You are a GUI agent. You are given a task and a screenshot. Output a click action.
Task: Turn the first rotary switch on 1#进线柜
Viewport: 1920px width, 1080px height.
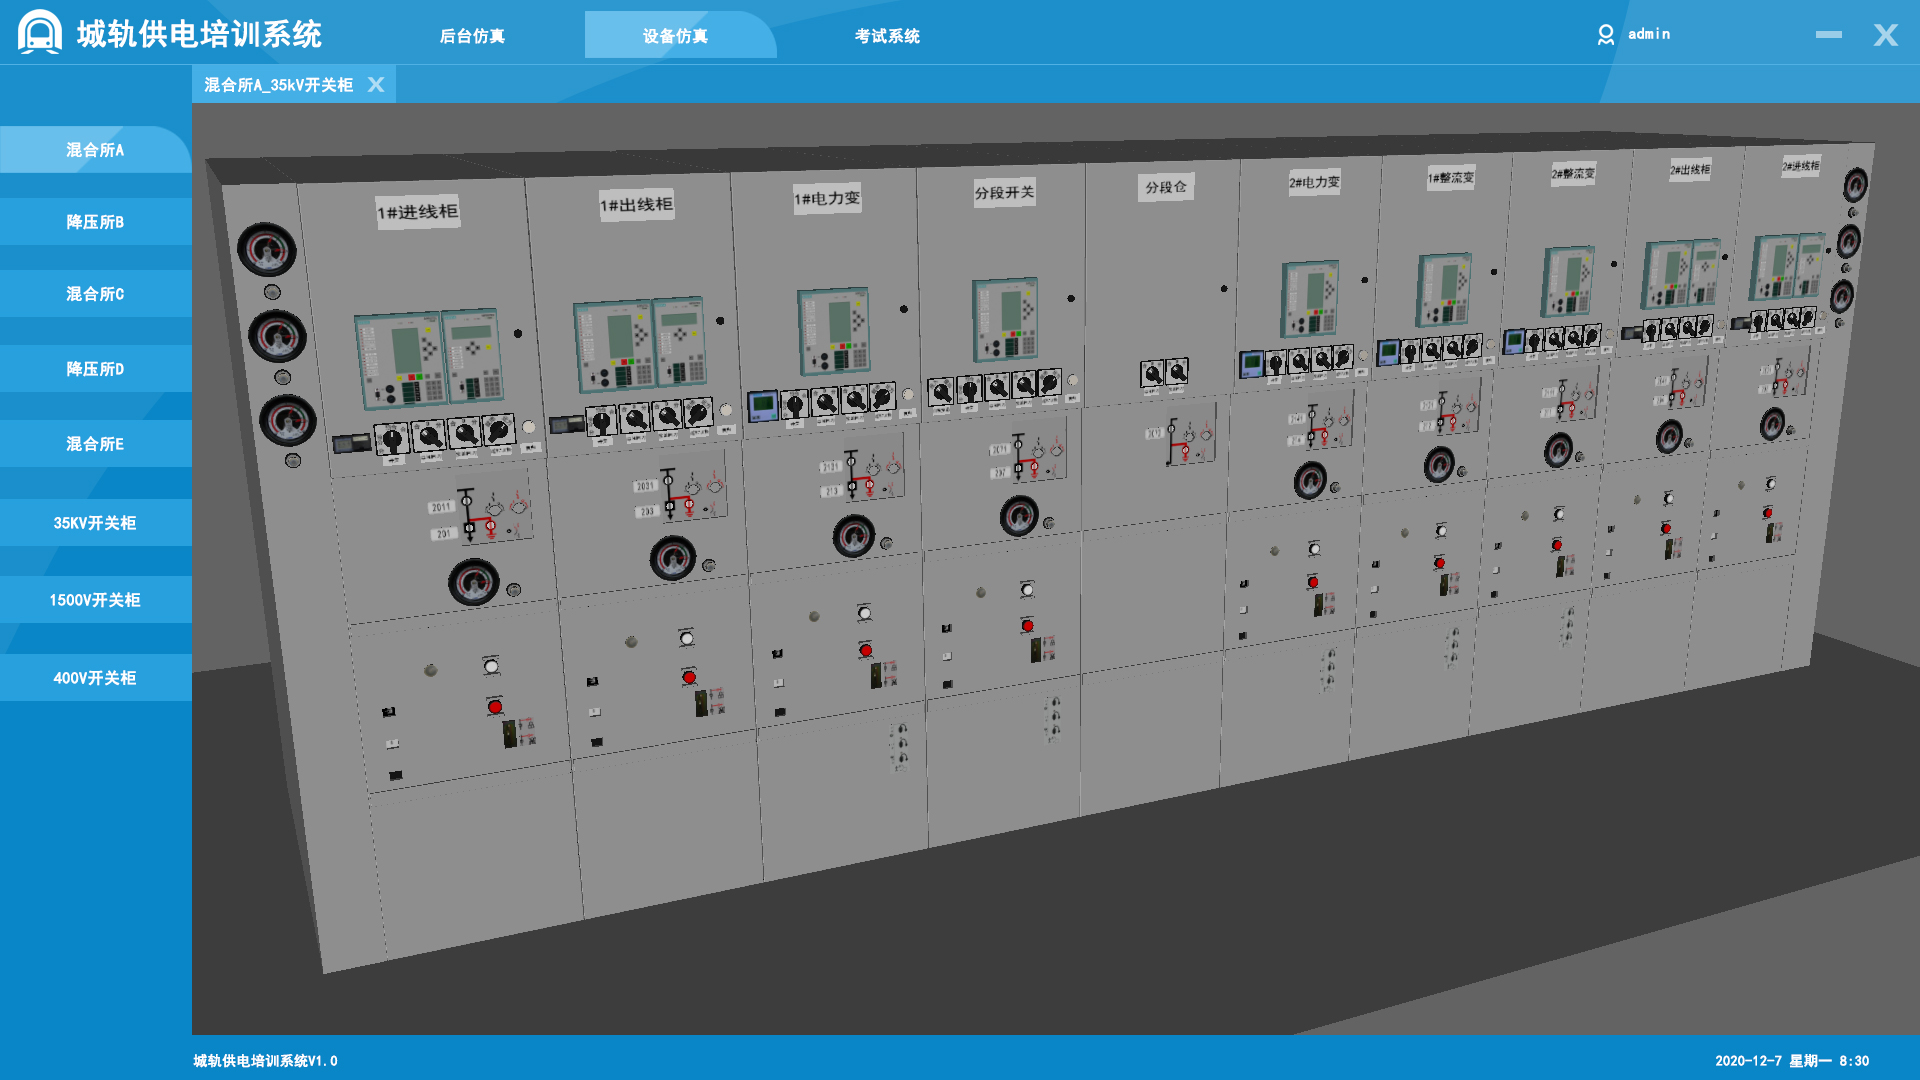(x=393, y=438)
